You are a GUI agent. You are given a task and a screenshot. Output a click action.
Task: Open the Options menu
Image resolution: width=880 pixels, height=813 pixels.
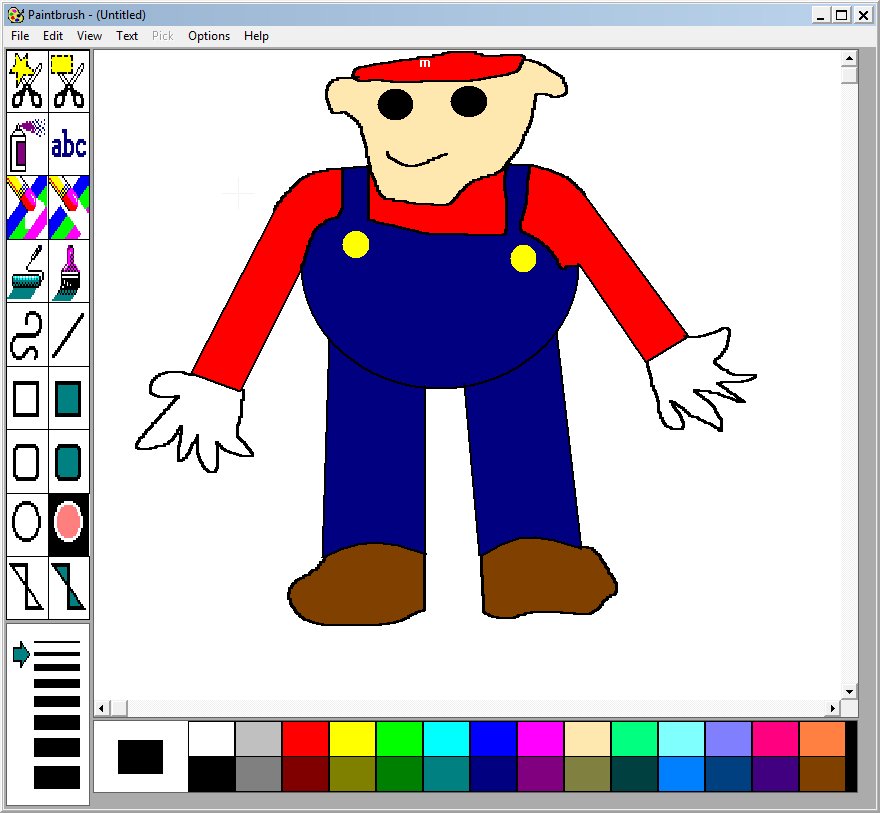(209, 36)
